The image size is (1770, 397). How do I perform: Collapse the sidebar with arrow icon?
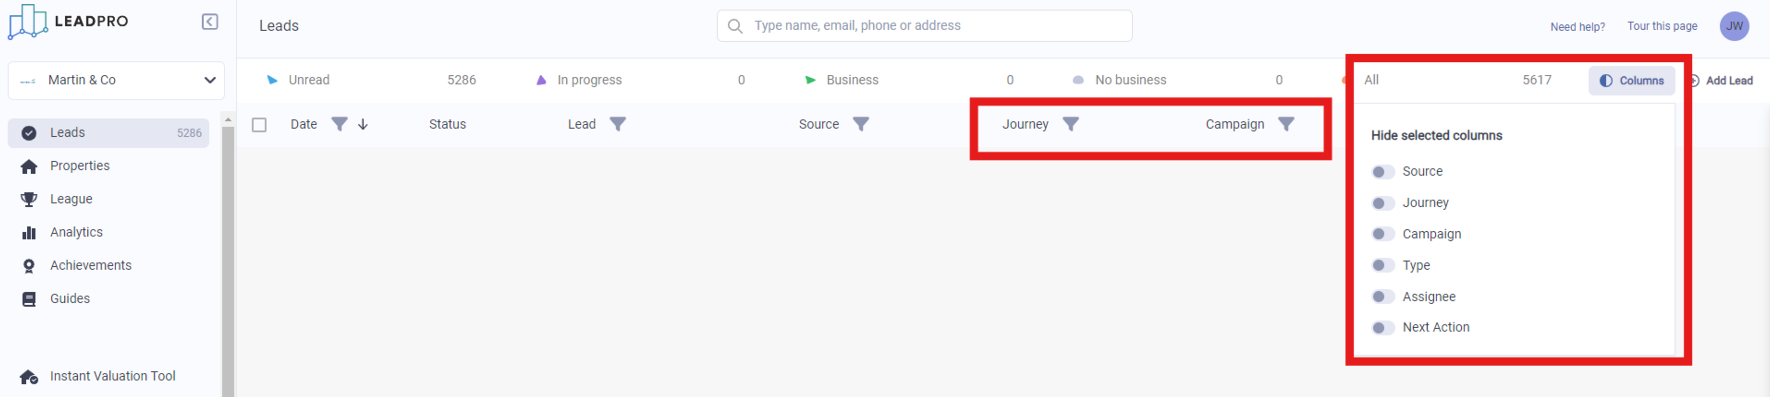pyautogui.click(x=210, y=22)
